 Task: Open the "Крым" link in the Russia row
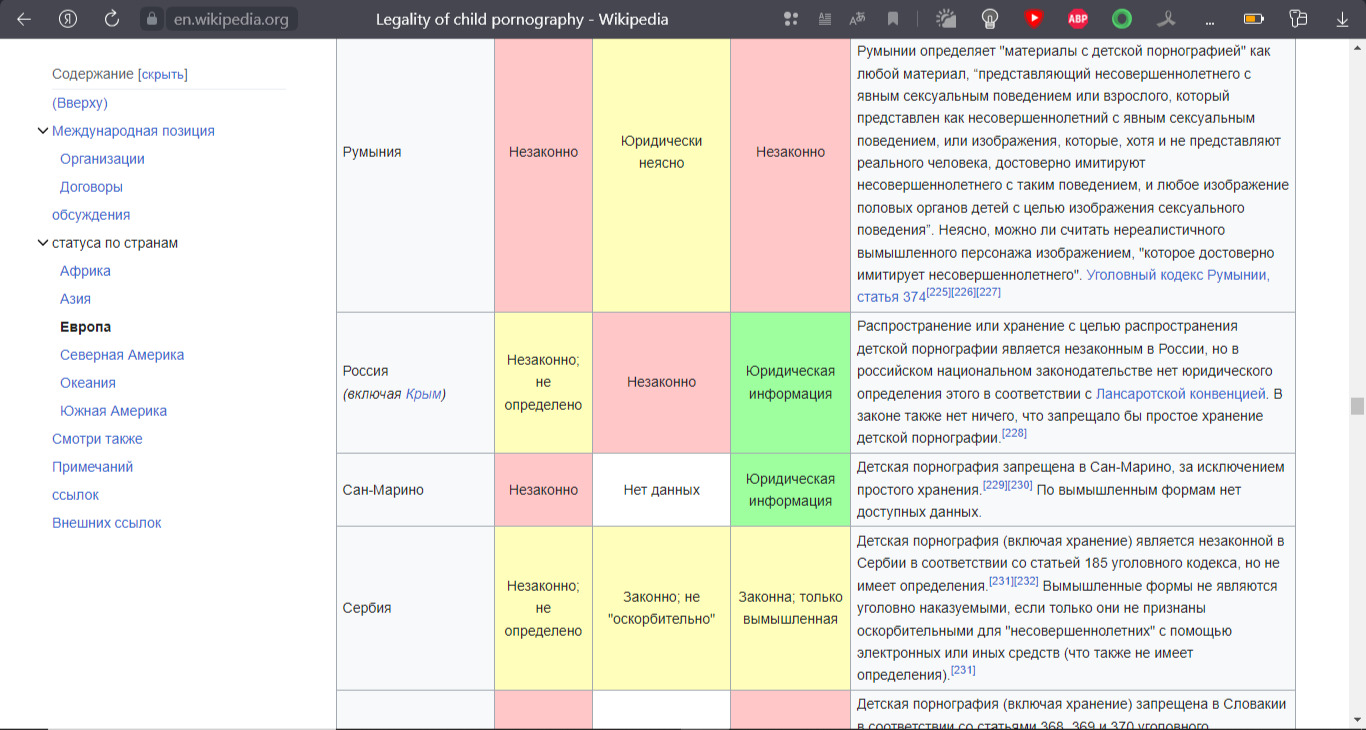coord(423,394)
